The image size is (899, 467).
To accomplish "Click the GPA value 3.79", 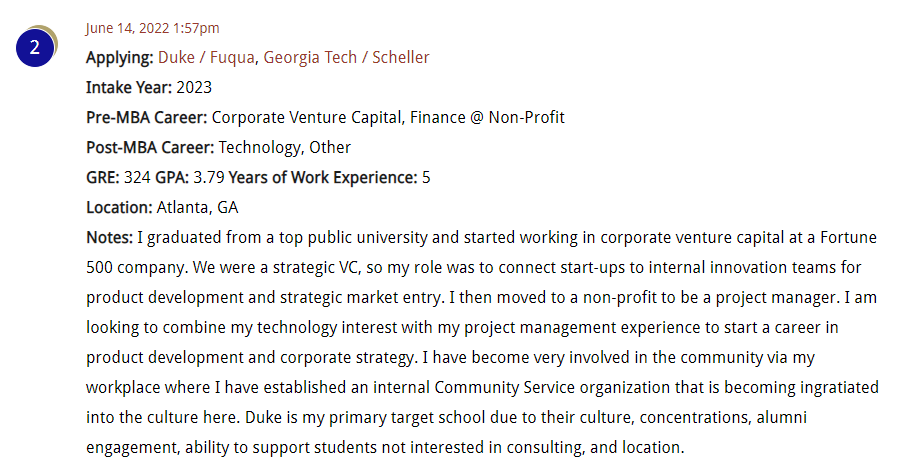I will 209,178.
